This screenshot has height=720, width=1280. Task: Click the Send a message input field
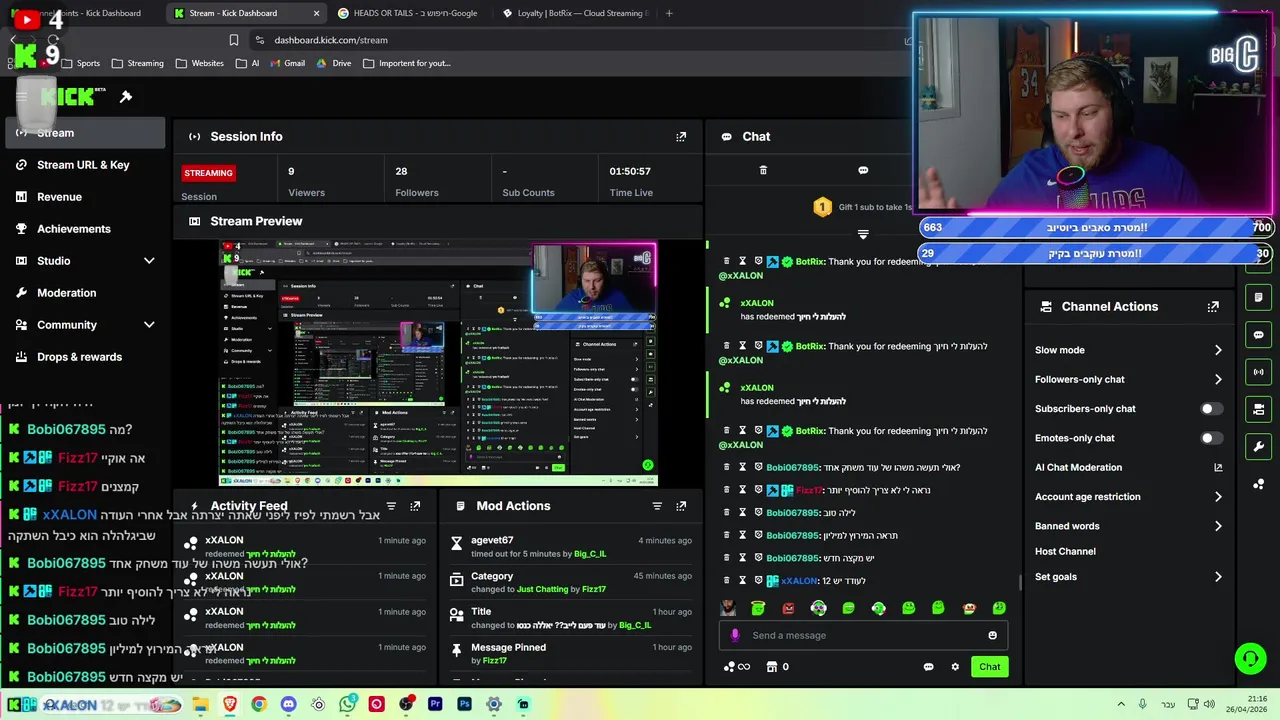coord(863,635)
